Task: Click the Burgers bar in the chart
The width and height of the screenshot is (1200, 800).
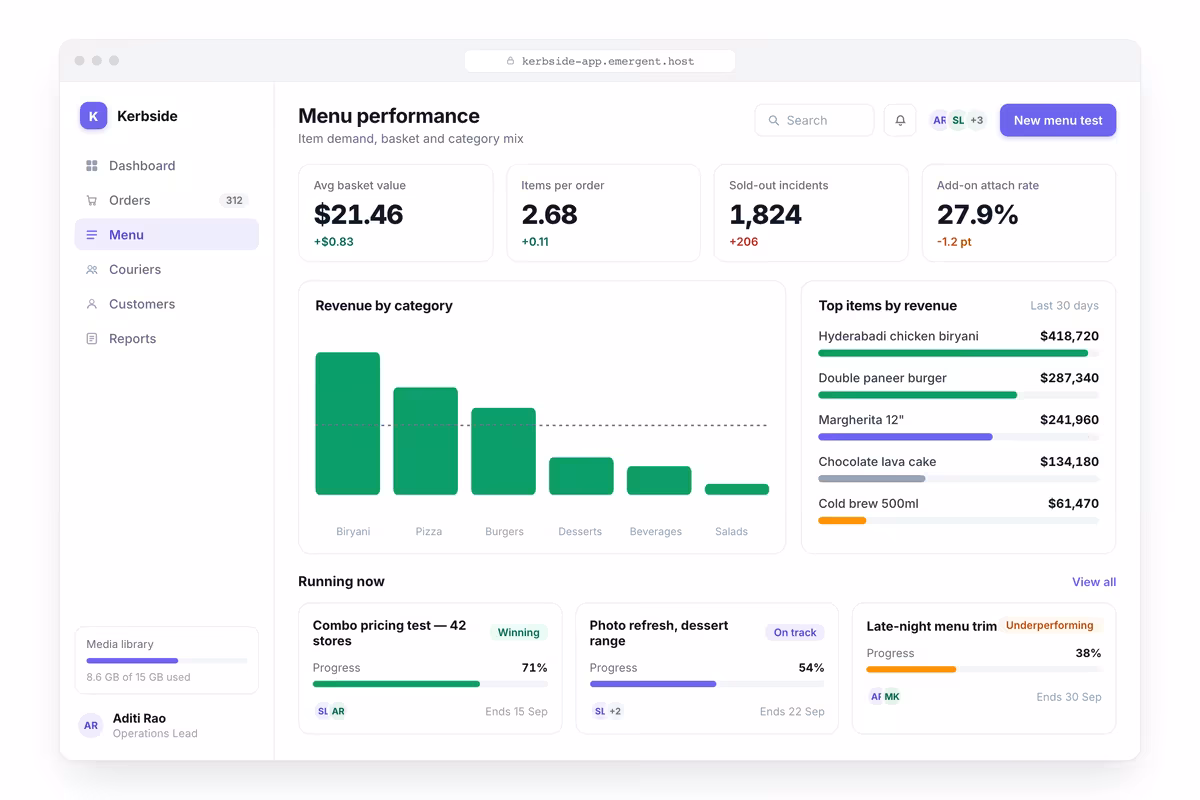Action: (503, 451)
